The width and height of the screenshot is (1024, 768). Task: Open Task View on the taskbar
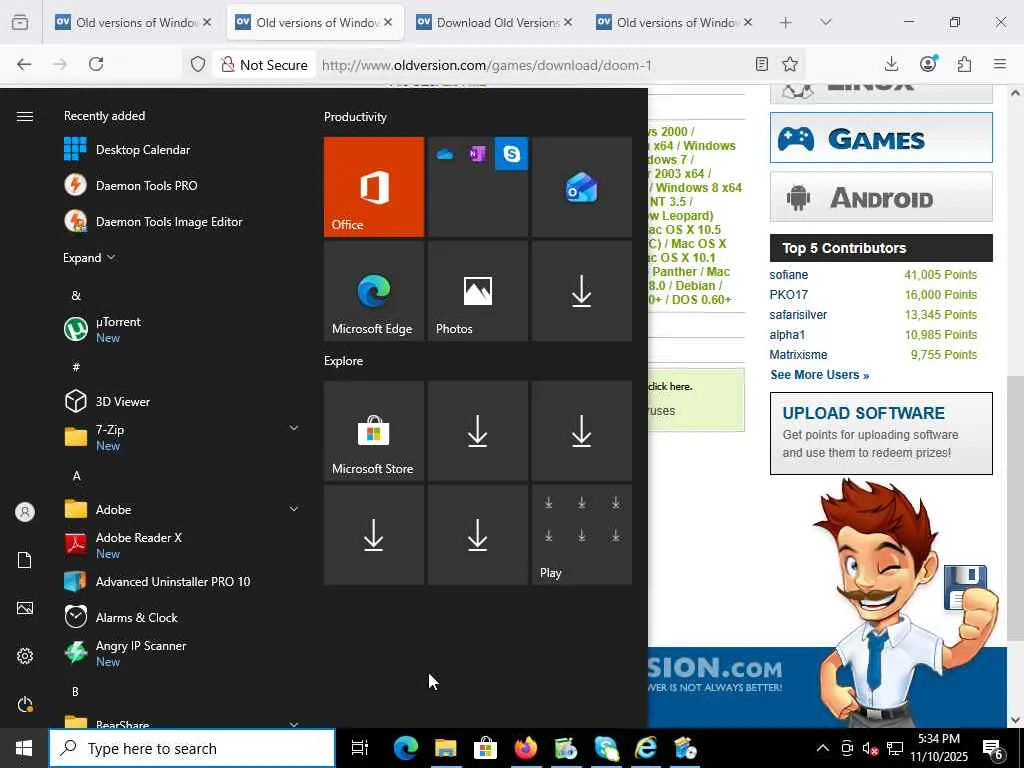(360, 748)
